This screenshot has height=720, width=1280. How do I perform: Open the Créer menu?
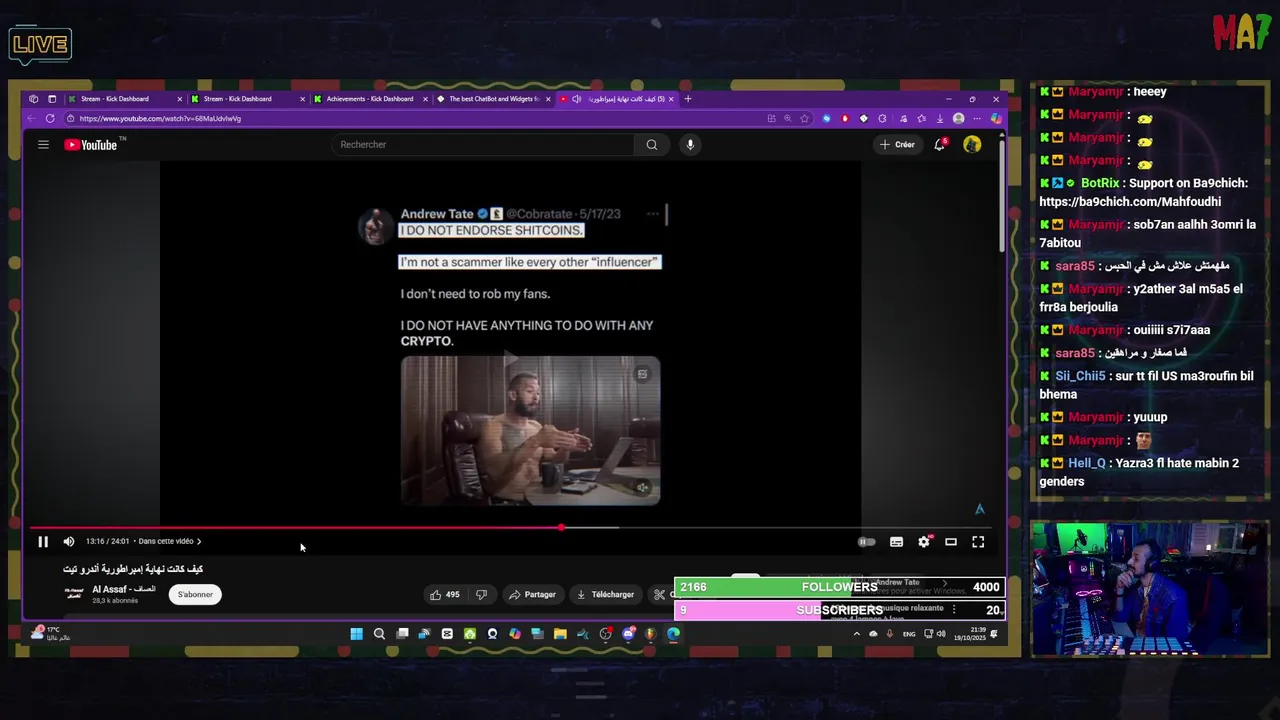(897, 145)
